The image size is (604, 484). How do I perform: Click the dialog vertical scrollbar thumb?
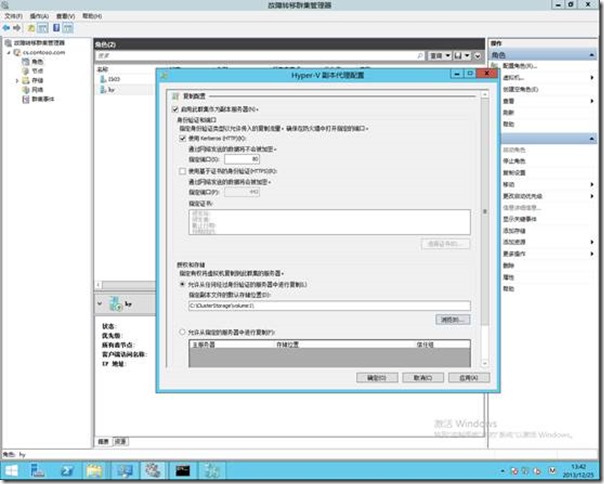pyautogui.click(x=485, y=211)
